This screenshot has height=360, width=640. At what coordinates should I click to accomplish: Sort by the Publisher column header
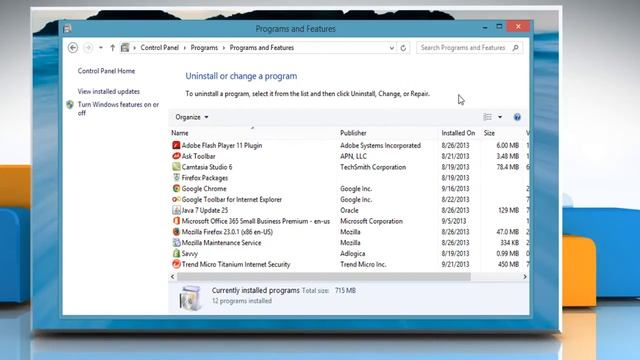point(353,133)
